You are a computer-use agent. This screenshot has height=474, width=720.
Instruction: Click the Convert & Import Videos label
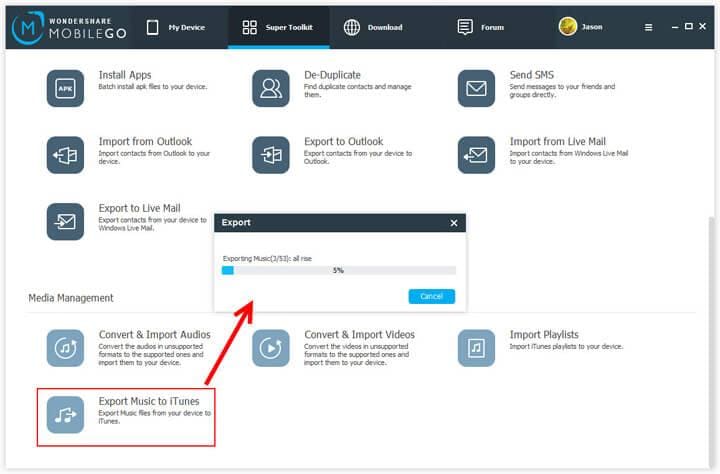[x=360, y=334]
